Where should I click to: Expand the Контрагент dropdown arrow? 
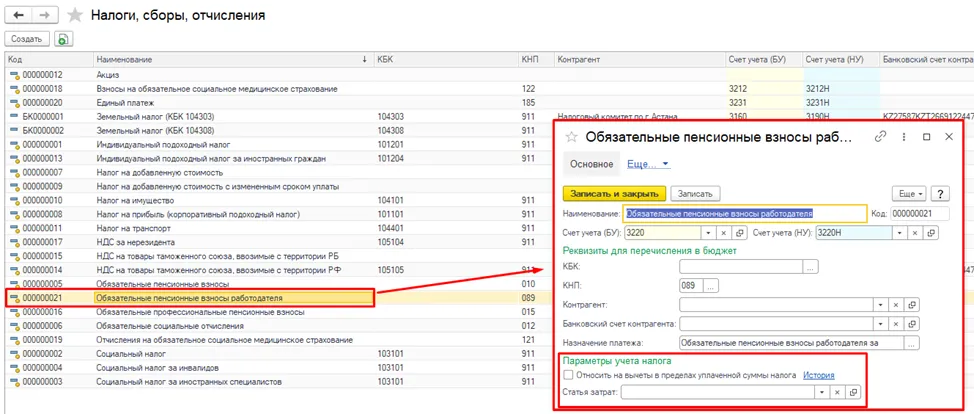tap(881, 305)
